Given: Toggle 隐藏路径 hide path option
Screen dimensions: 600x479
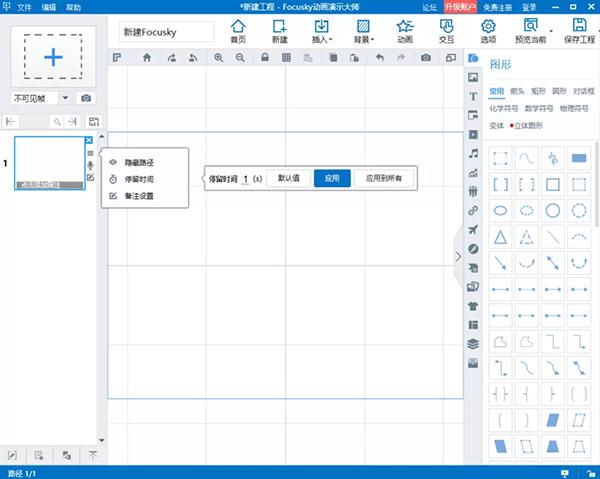Looking at the screenshot, I should click(x=139, y=162).
